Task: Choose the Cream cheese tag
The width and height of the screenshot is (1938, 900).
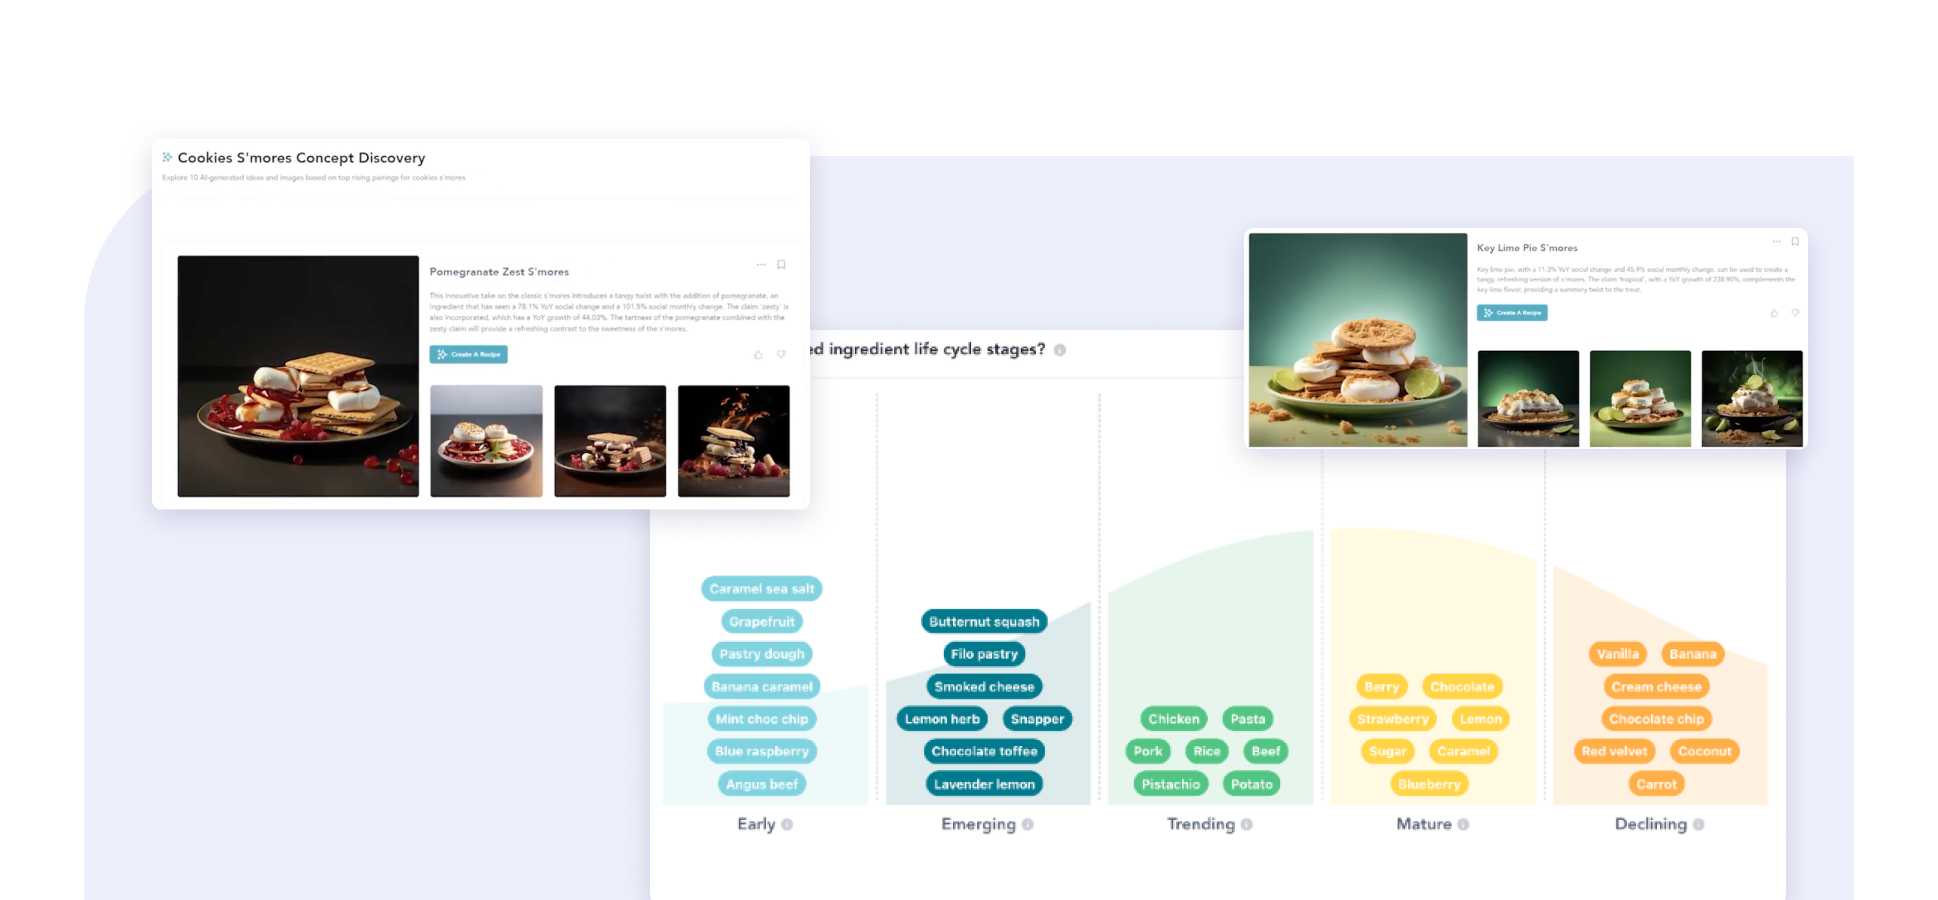Action: (1657, 687)
